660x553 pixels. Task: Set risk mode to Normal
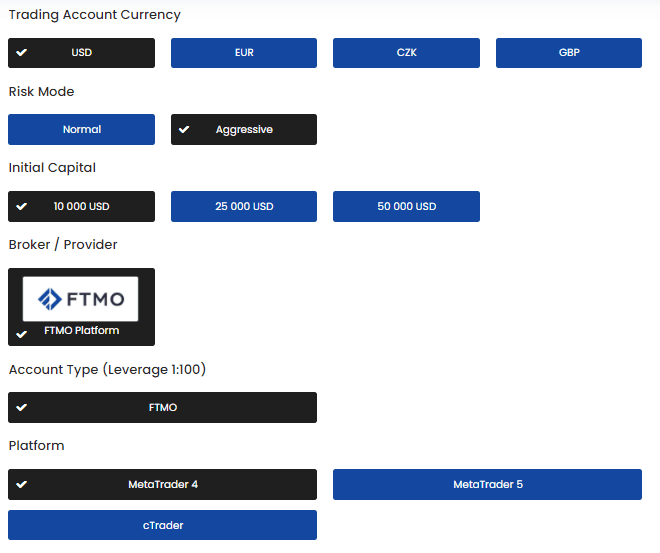[81, 130]
